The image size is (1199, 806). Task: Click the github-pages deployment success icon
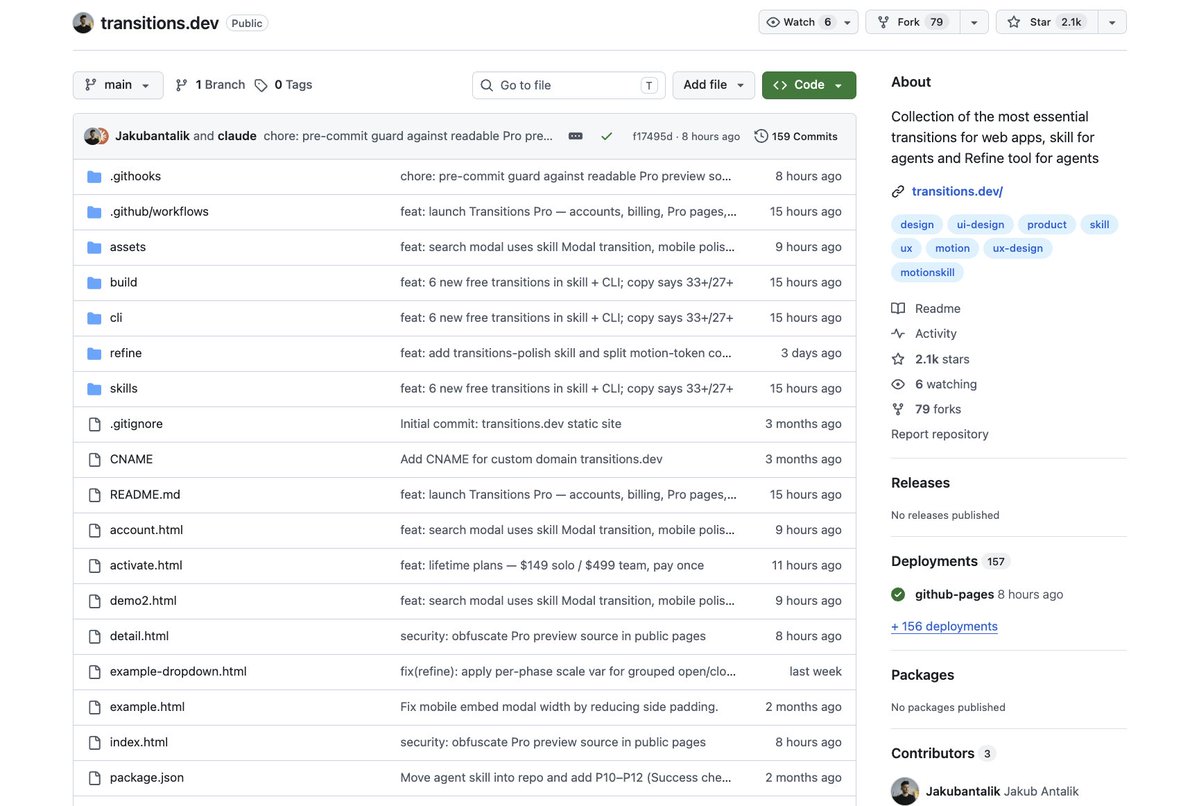point(898,594)
